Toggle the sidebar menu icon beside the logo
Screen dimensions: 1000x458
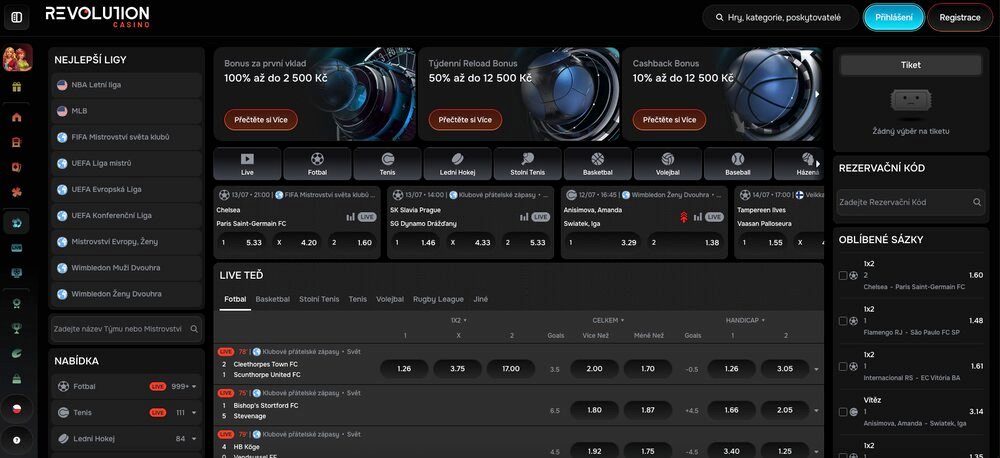[17, 17]
